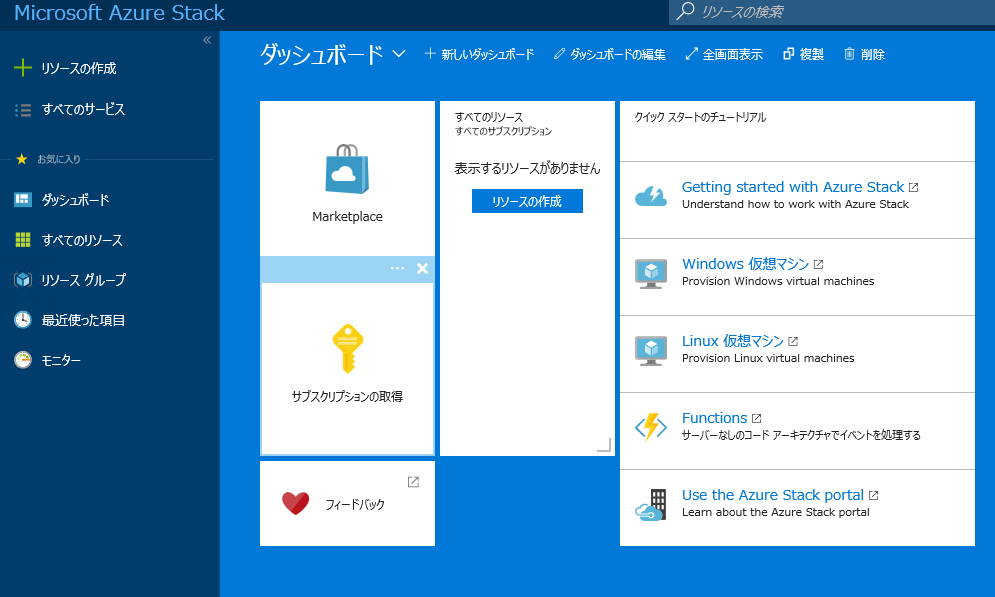Image resolution: width=995 pixels, height=597 pixels.
Task: Select すべてのリソース in the sidebar
Action: tap(82, 240)
